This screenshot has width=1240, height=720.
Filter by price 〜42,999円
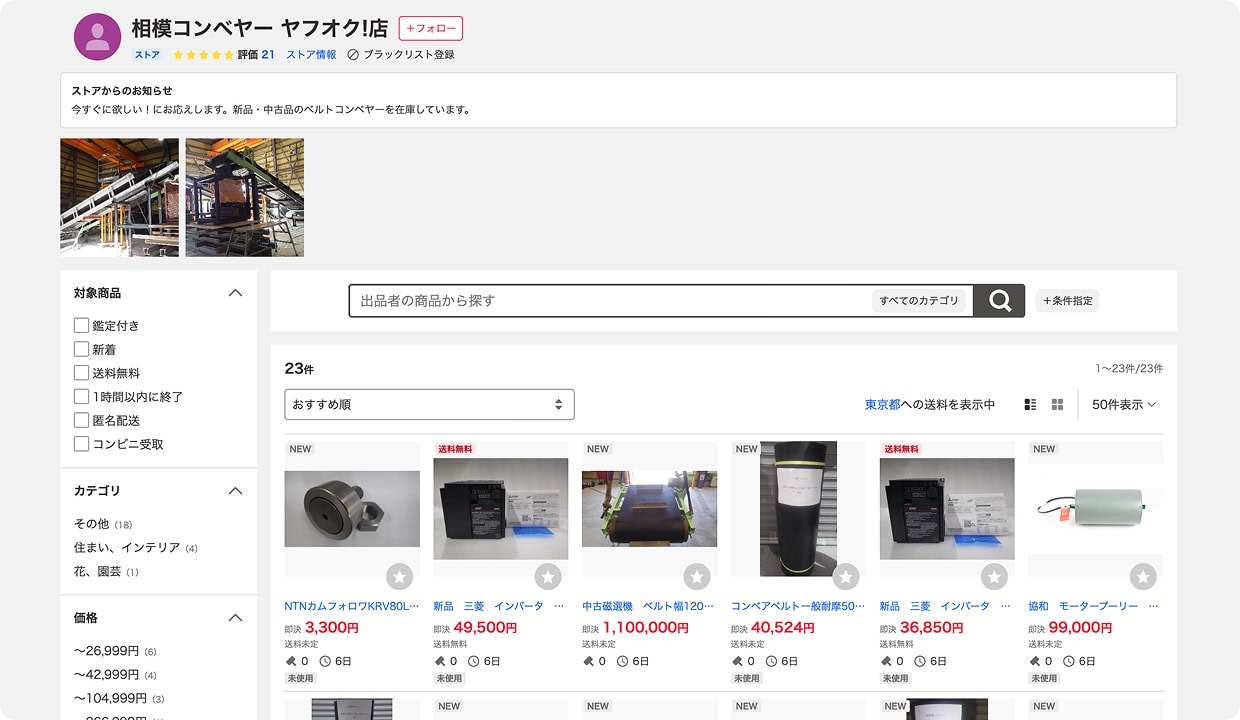click(x=106, y=675)
